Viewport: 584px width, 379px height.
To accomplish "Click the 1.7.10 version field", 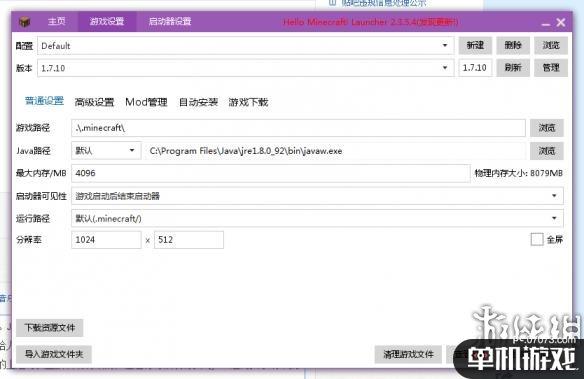I will coord(475,68).
